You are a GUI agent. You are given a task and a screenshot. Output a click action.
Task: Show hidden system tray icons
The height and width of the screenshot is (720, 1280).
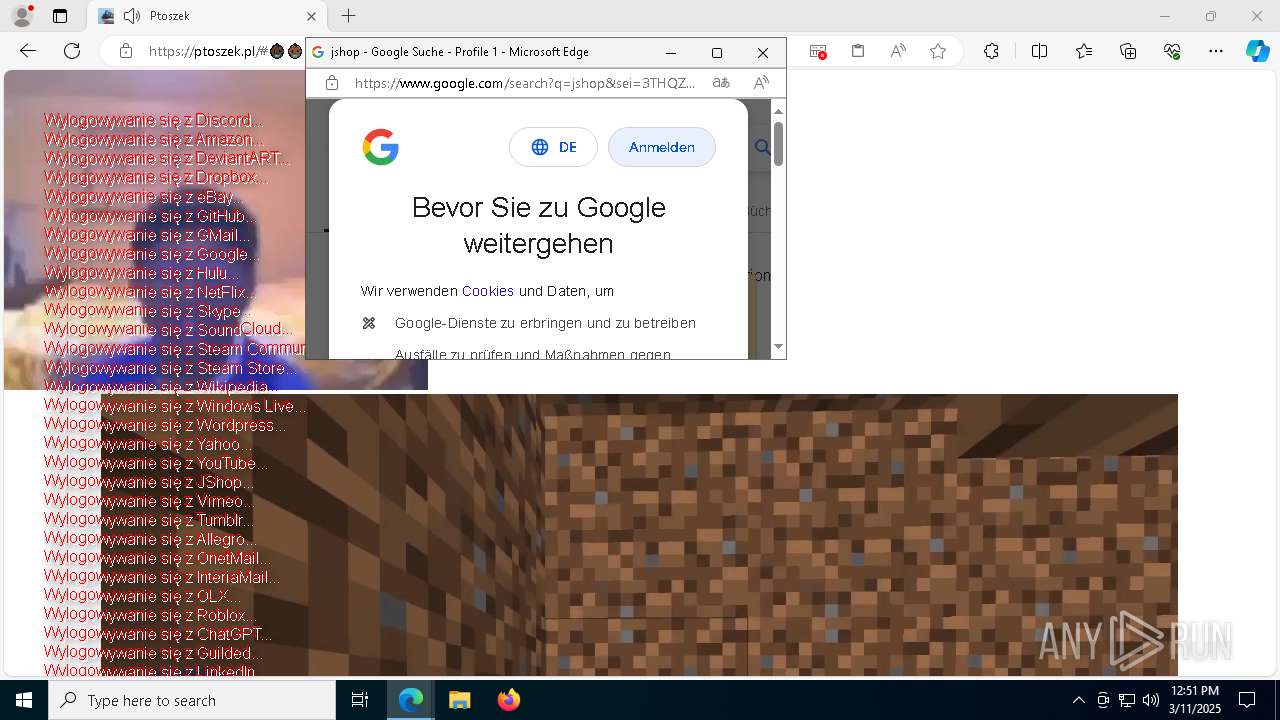point(1078,700)
